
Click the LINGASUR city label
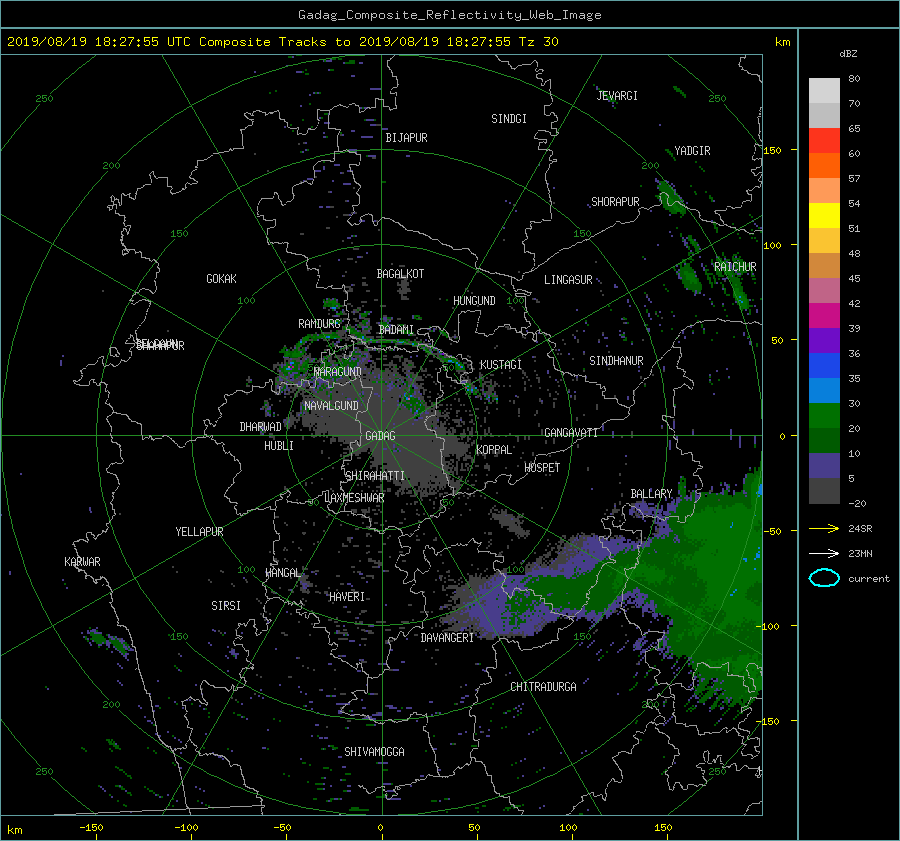point(568,280)
